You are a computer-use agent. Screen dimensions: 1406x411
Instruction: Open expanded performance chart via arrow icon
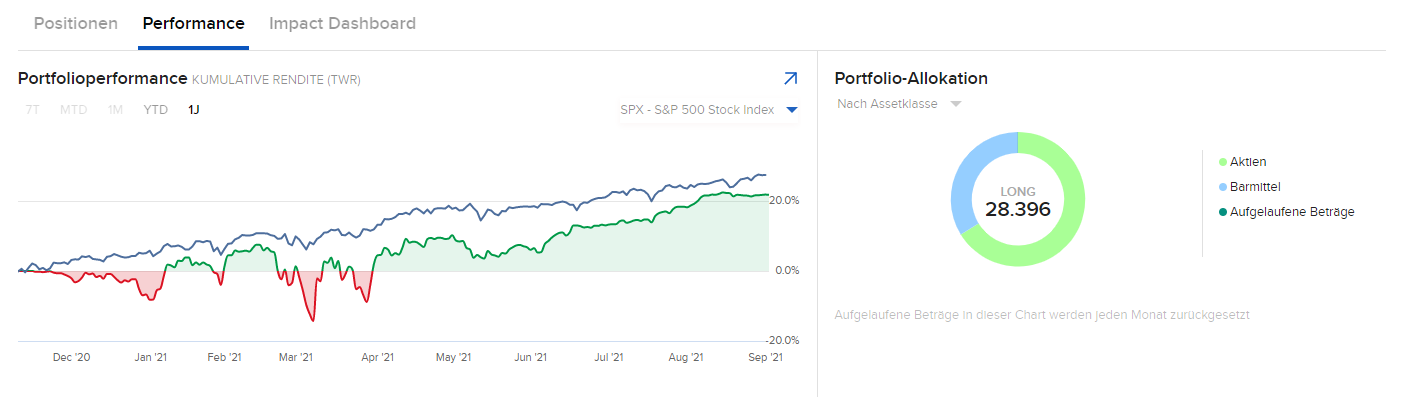pos(790,78)
